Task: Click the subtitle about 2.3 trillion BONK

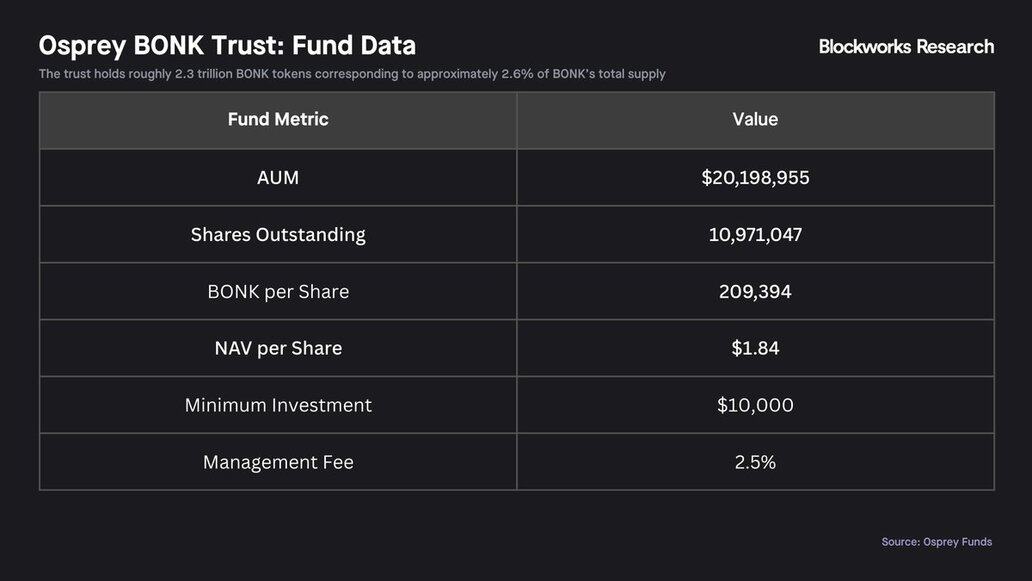Action: [352, 74]
